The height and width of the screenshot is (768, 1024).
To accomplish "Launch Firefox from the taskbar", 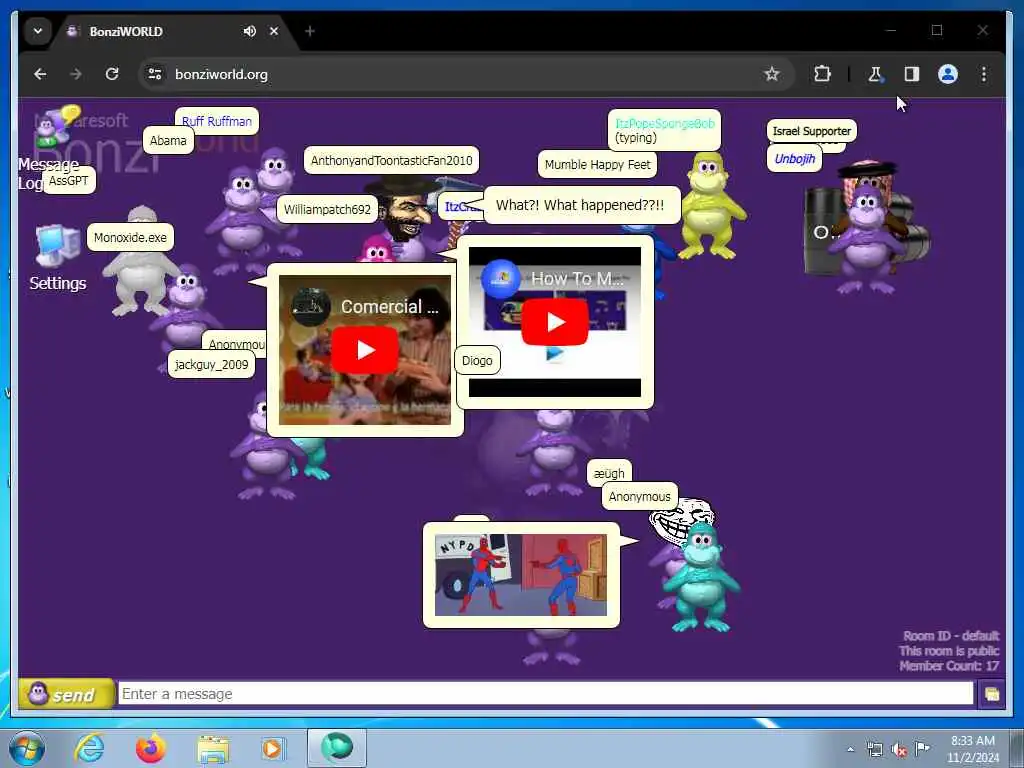I will (x=151, y=748).
